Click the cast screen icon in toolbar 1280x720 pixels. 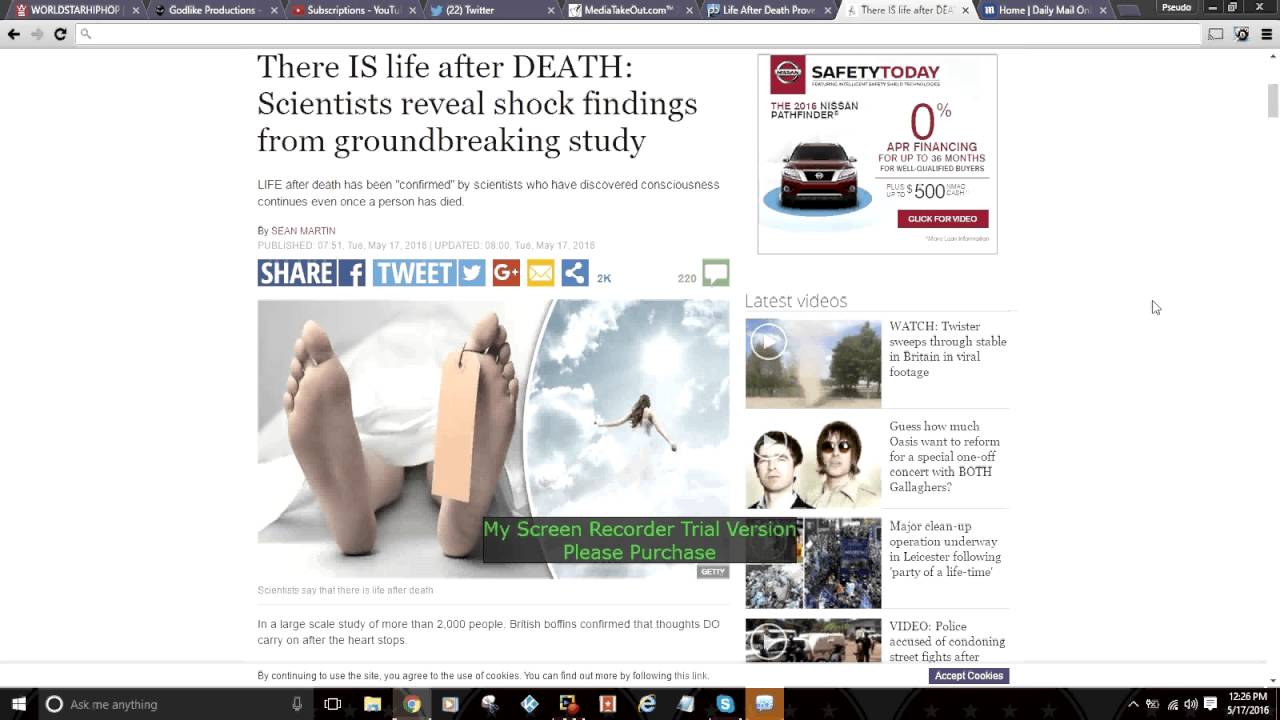pos(1215,34)
